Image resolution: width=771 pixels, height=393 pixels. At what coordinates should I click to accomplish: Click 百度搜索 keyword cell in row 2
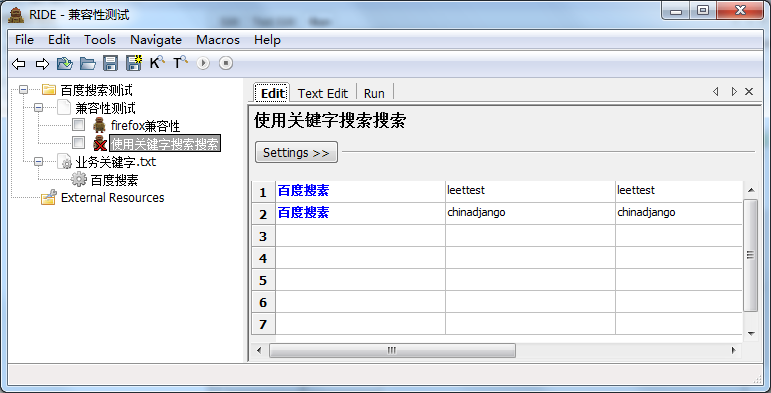(360, 213)
